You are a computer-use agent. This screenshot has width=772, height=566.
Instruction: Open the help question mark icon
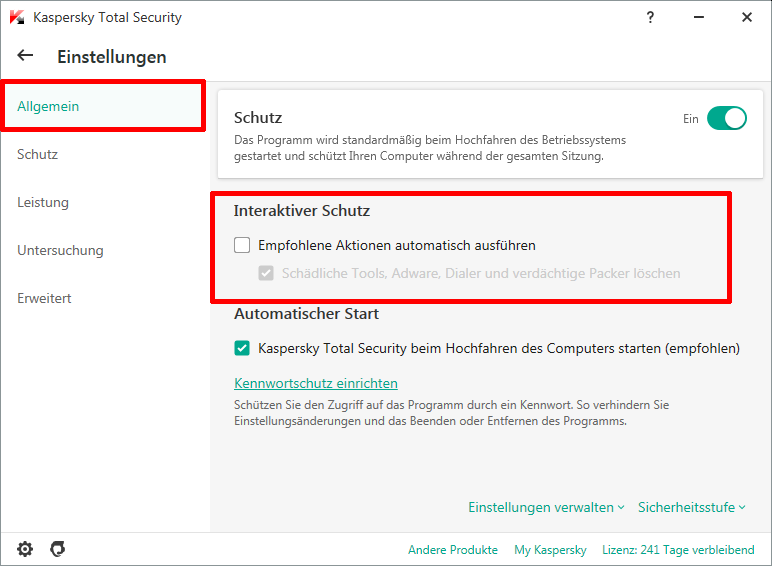[x=650, y=17]
